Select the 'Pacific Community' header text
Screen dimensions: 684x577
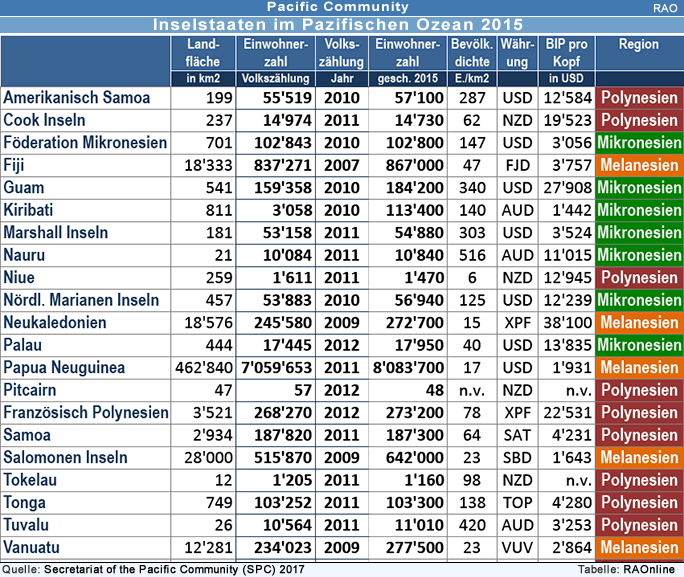337,8
